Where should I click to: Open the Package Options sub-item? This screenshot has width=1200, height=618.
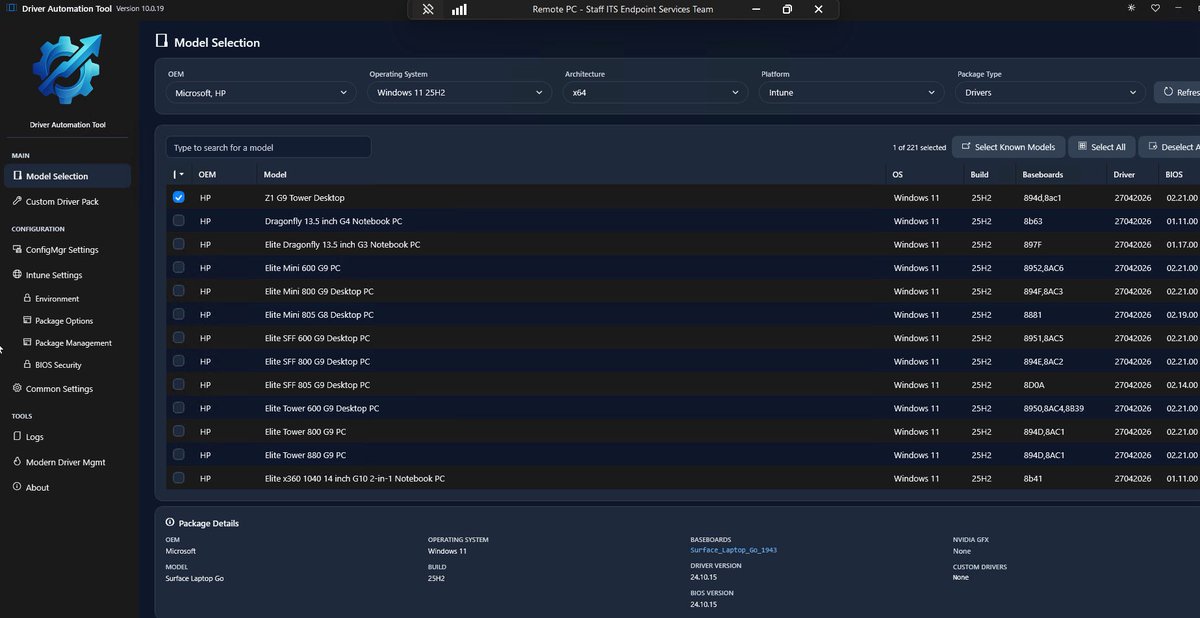66,321
